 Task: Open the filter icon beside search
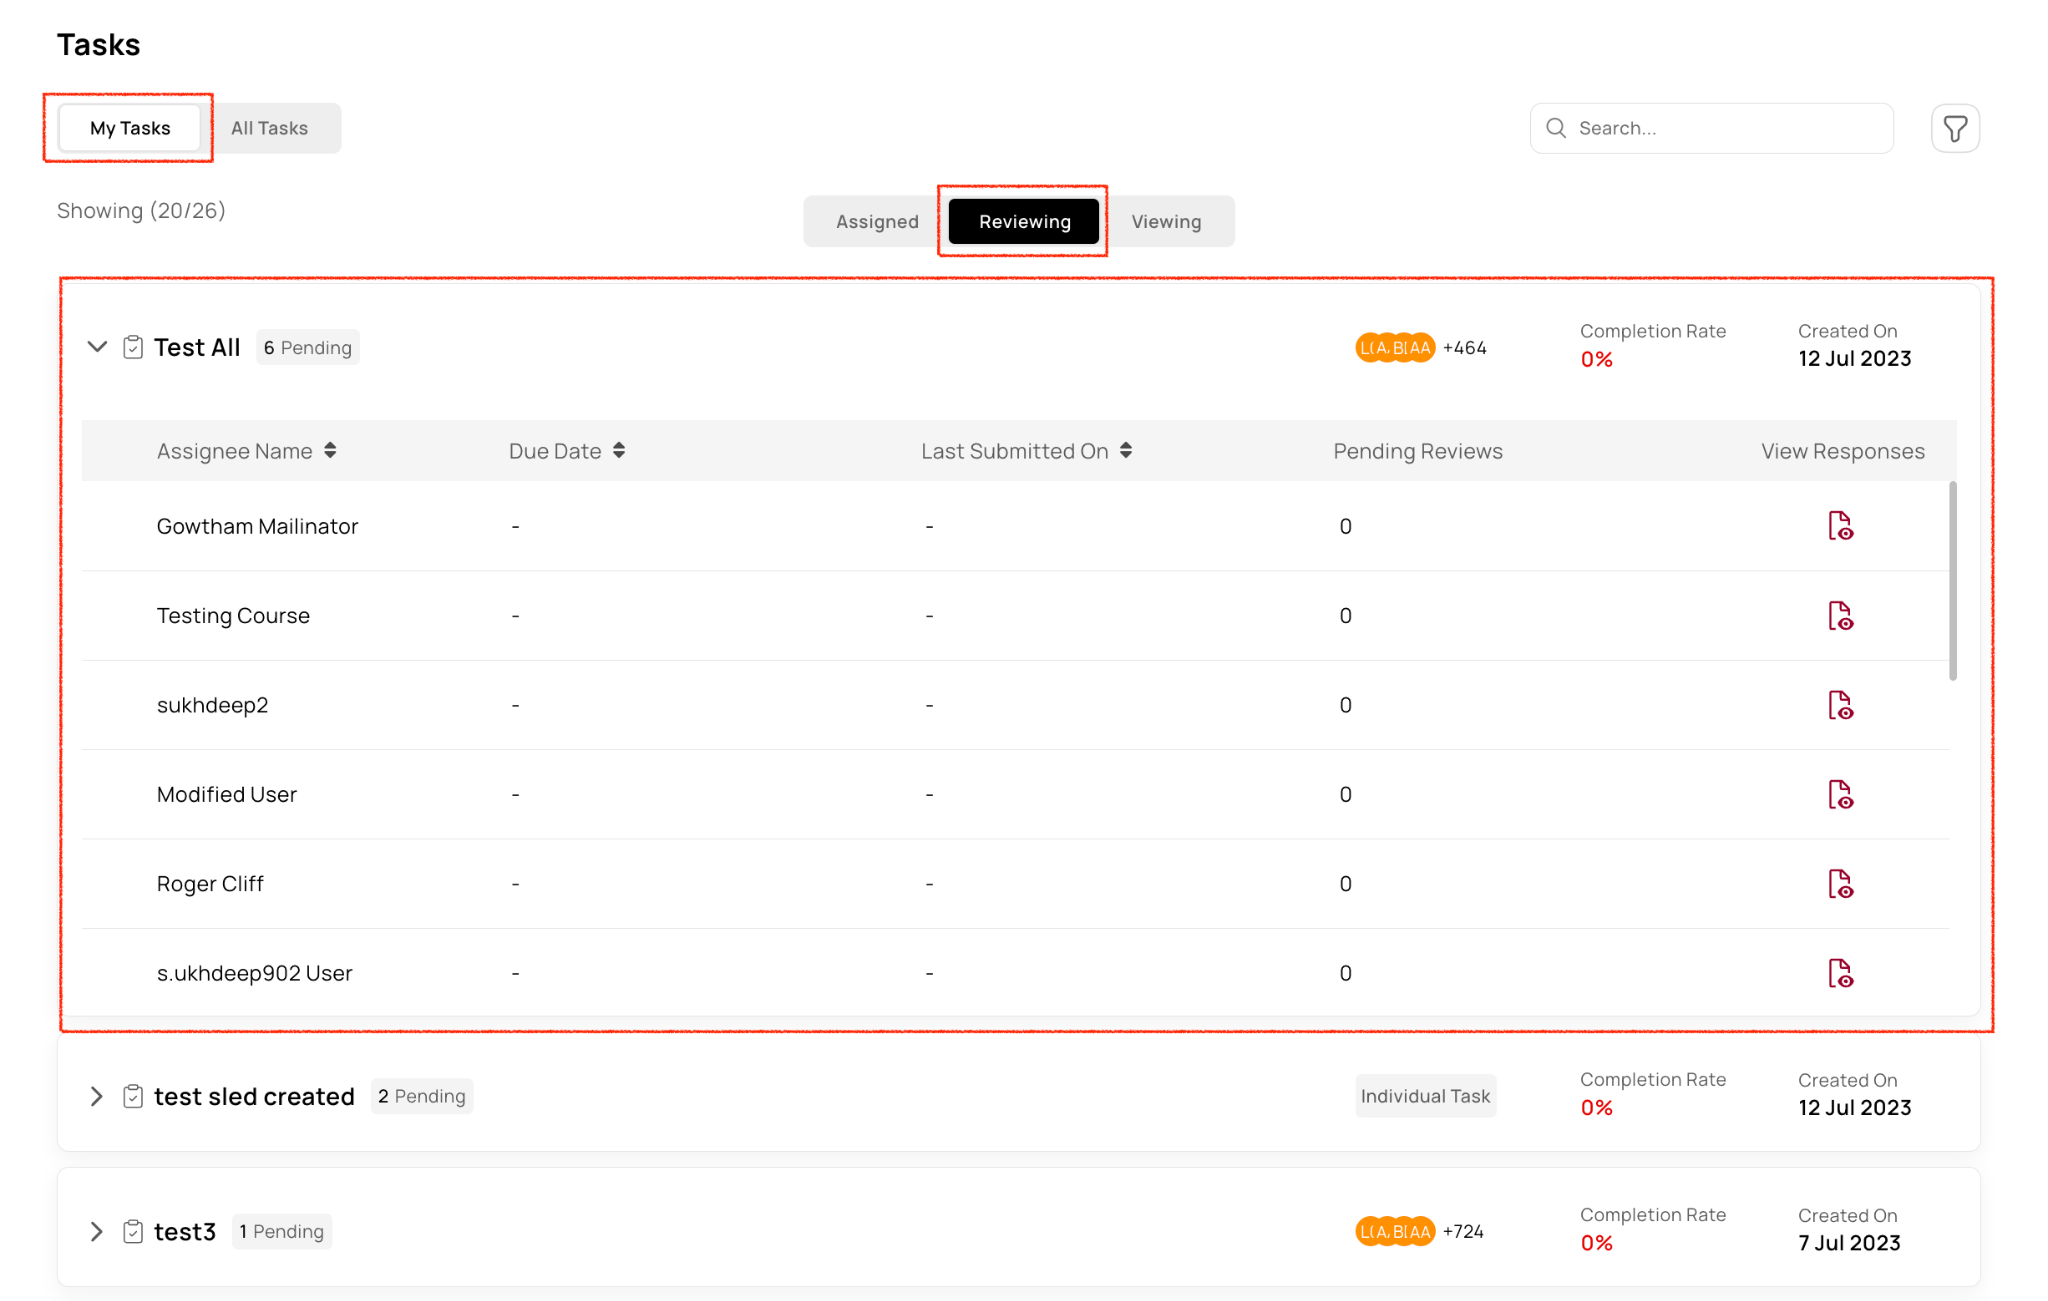click(1955, 128)
